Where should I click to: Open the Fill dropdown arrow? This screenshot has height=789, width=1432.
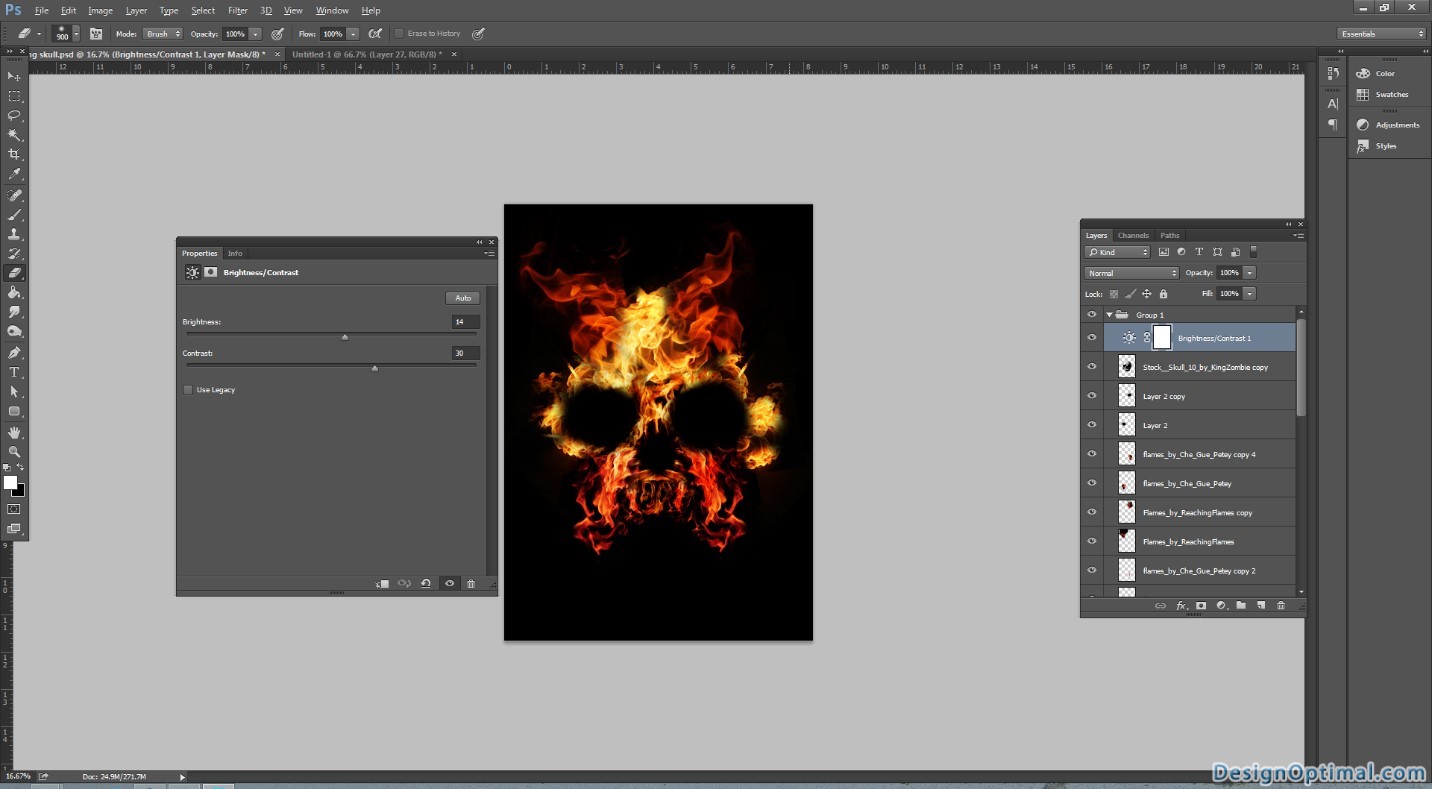click(x=1250, y=294)
